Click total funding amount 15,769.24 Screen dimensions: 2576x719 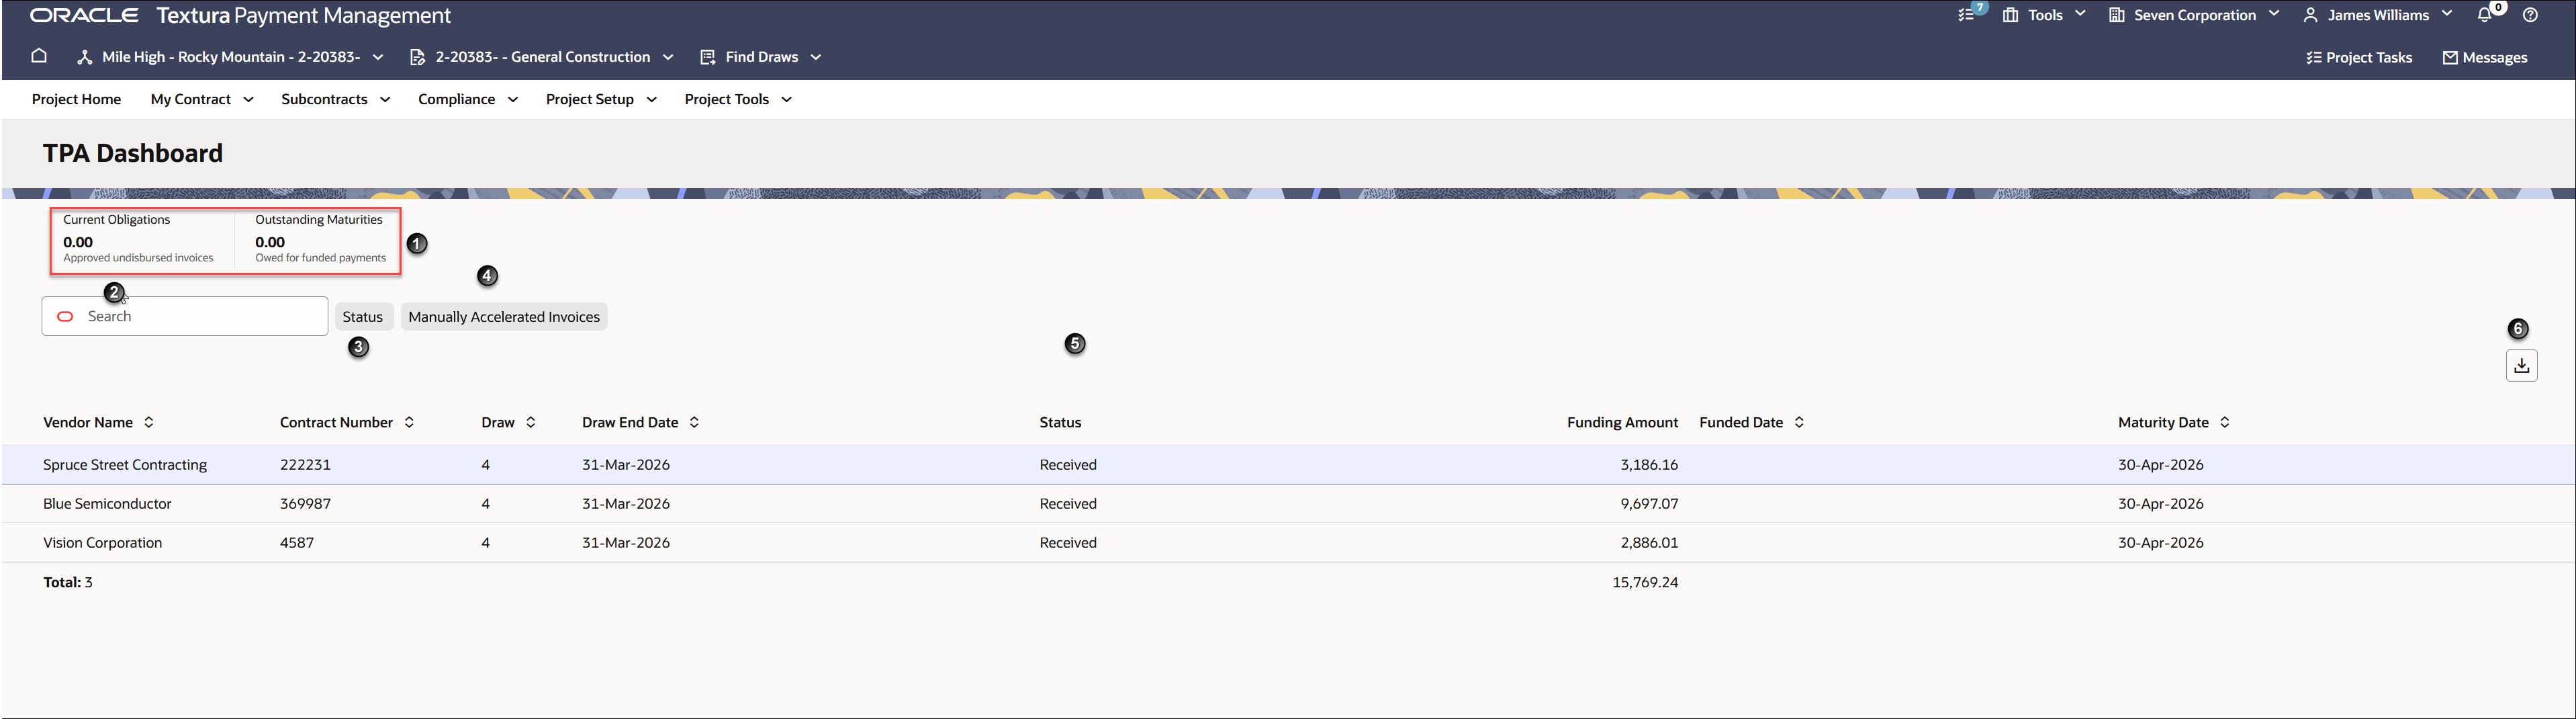(1645, 582)
